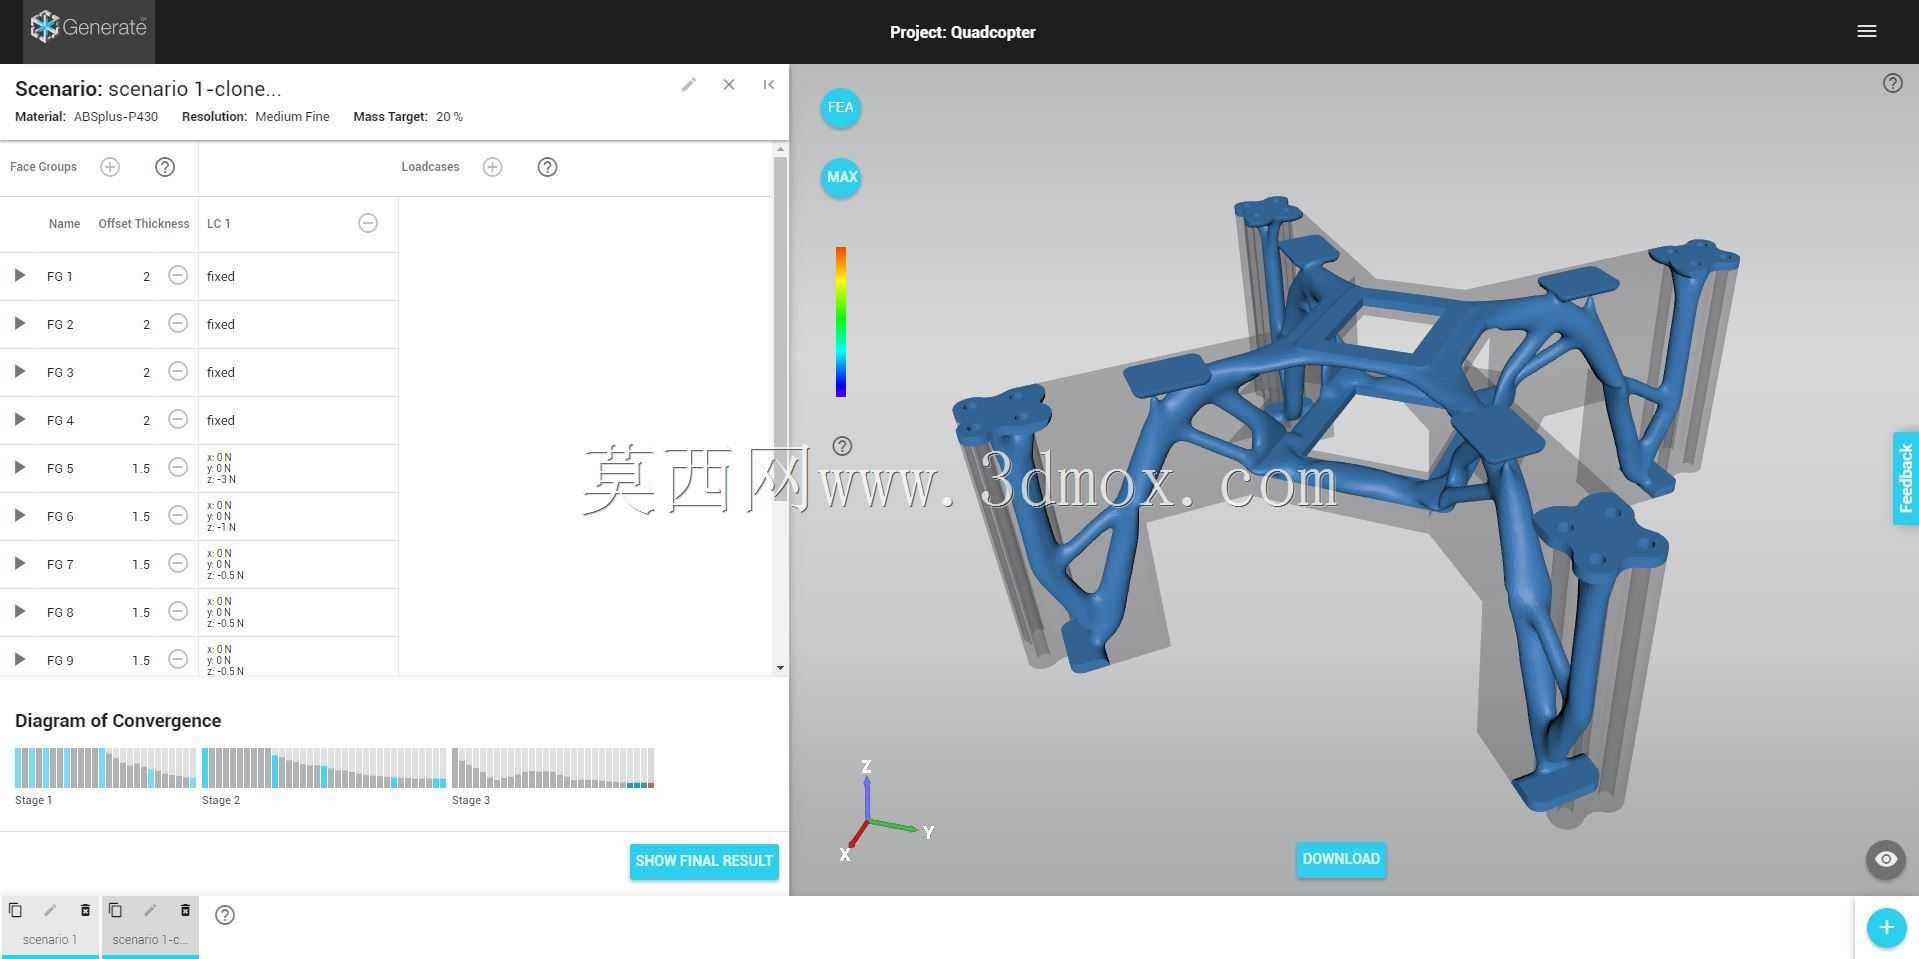Select Stage 2 convergence diagram
The width and height of the screenshot is (1919, 959).
tap(324, 768)
